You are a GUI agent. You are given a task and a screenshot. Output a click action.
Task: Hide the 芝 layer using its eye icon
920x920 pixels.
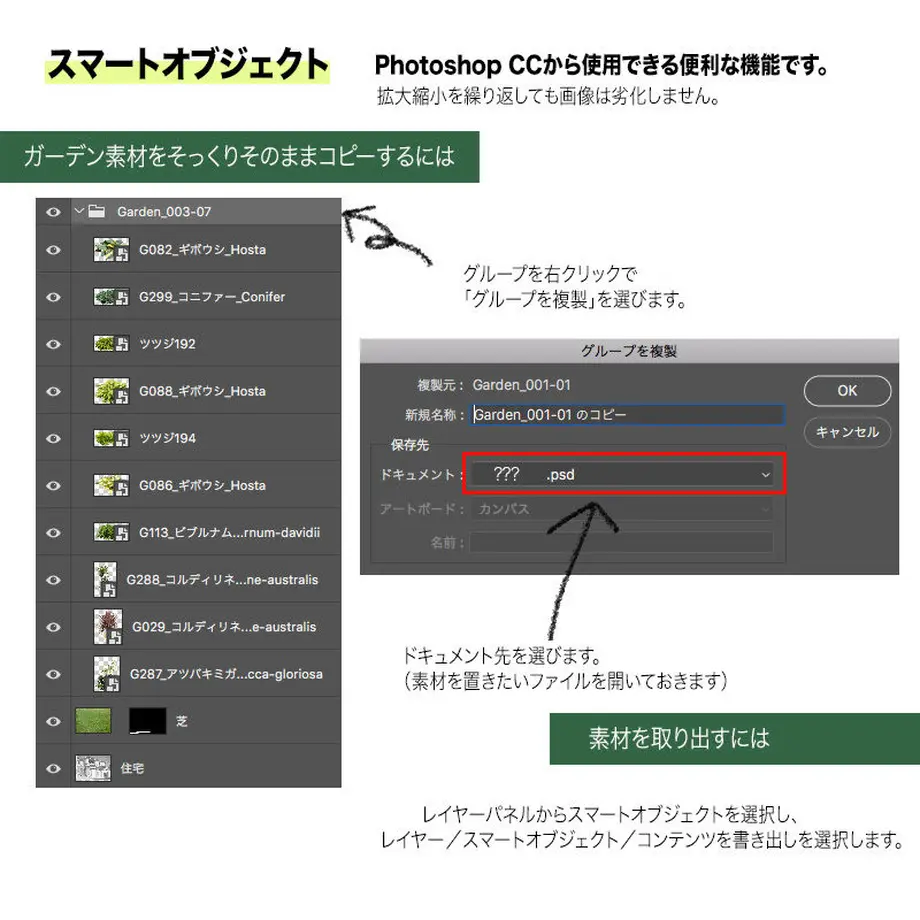[x=53, y=721]
